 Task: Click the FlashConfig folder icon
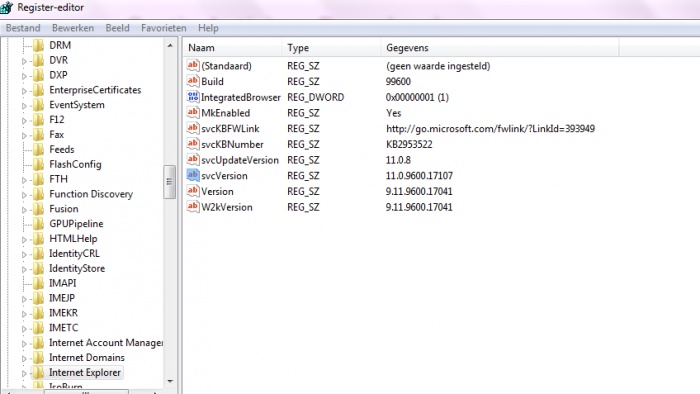[39, 164]
